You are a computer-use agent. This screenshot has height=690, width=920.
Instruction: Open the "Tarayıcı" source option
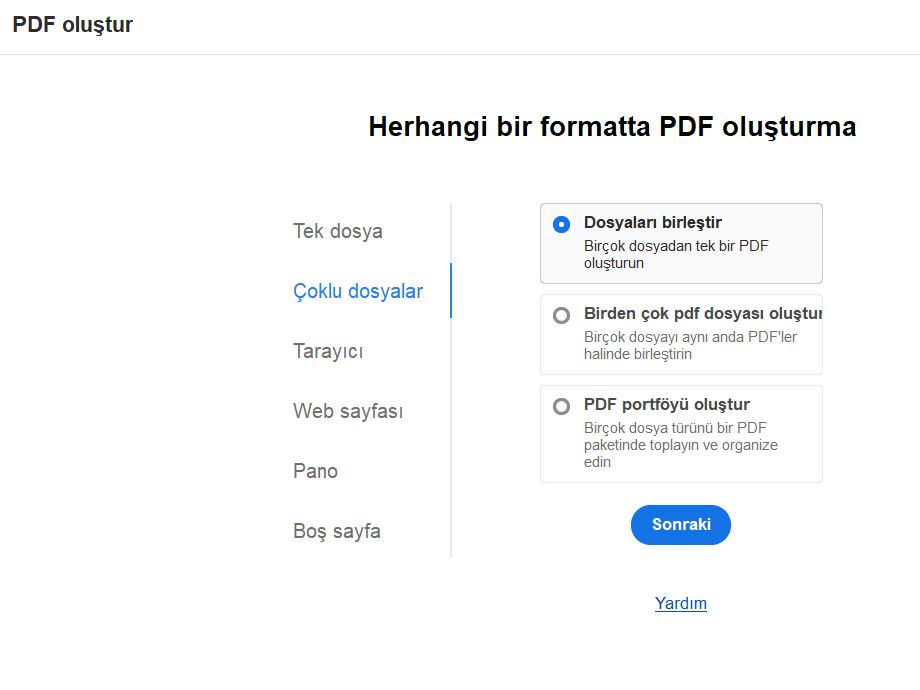pyautogui.click(x=328, y=351)
